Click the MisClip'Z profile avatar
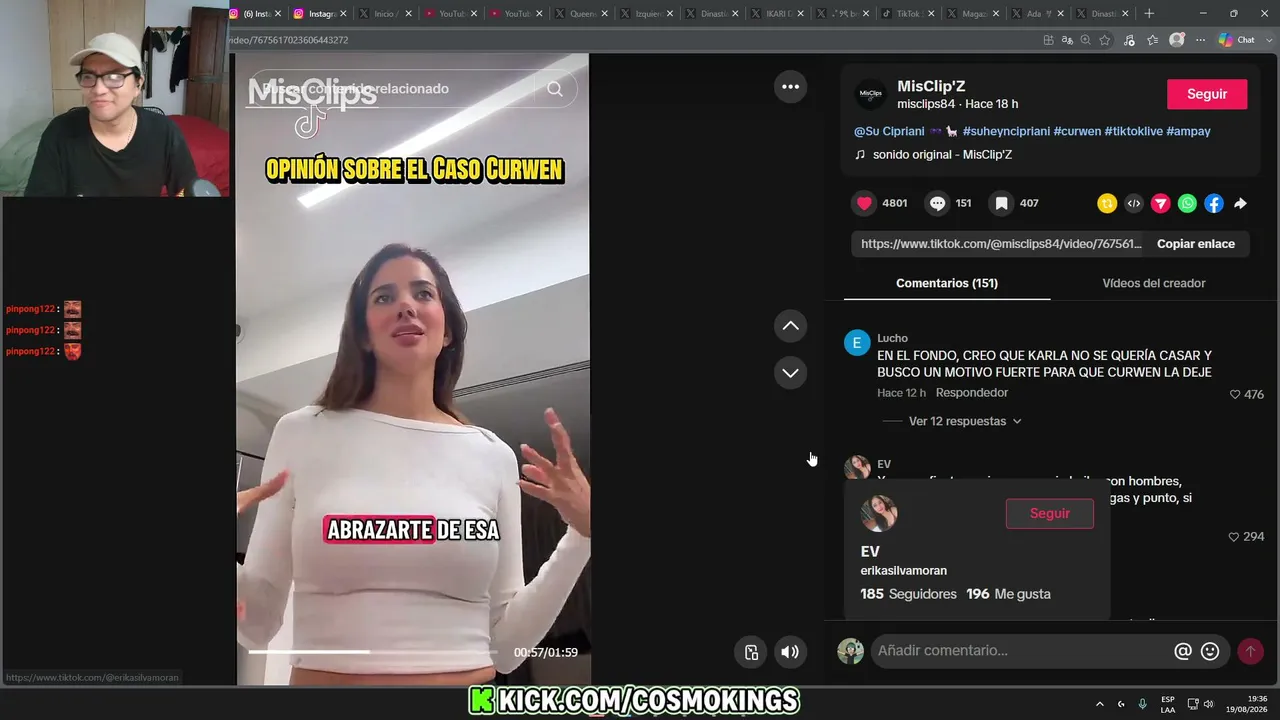1280x720 pixels. tap(871, 94)
